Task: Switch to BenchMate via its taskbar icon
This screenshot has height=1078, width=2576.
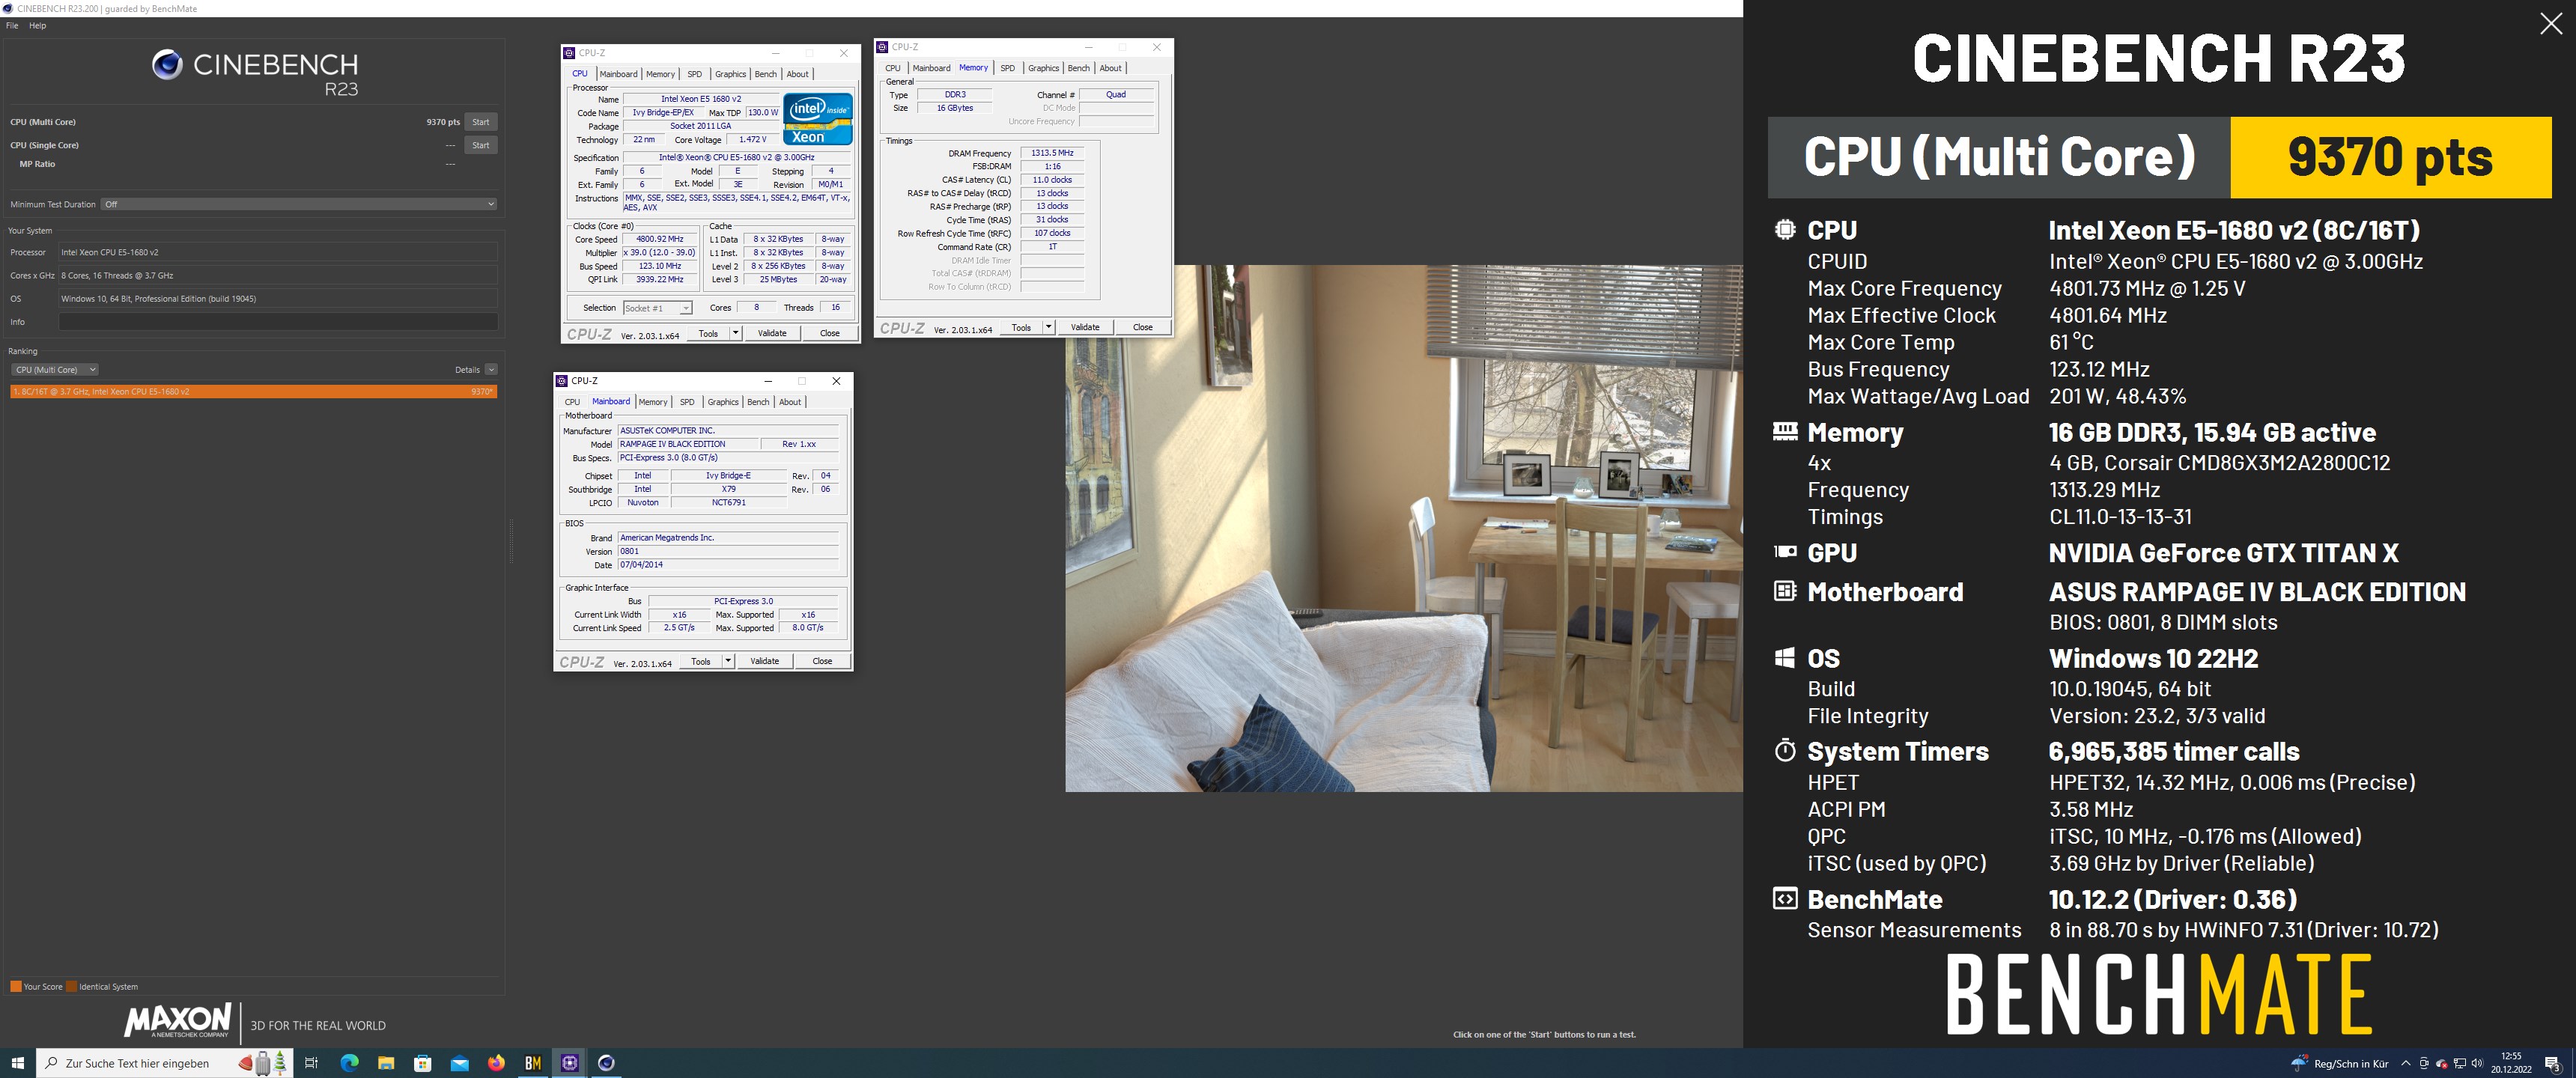Action: [533, 1063]
